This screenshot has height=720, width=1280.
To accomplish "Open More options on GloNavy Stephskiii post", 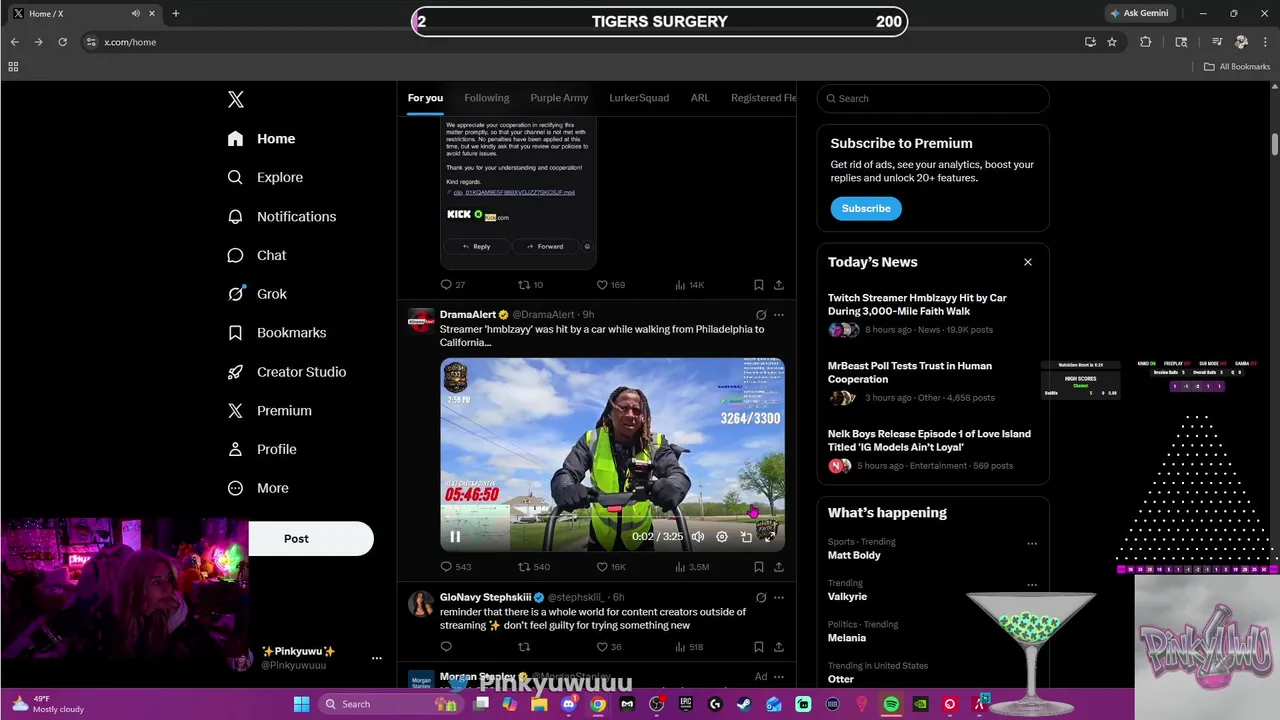I will point(779,598).
